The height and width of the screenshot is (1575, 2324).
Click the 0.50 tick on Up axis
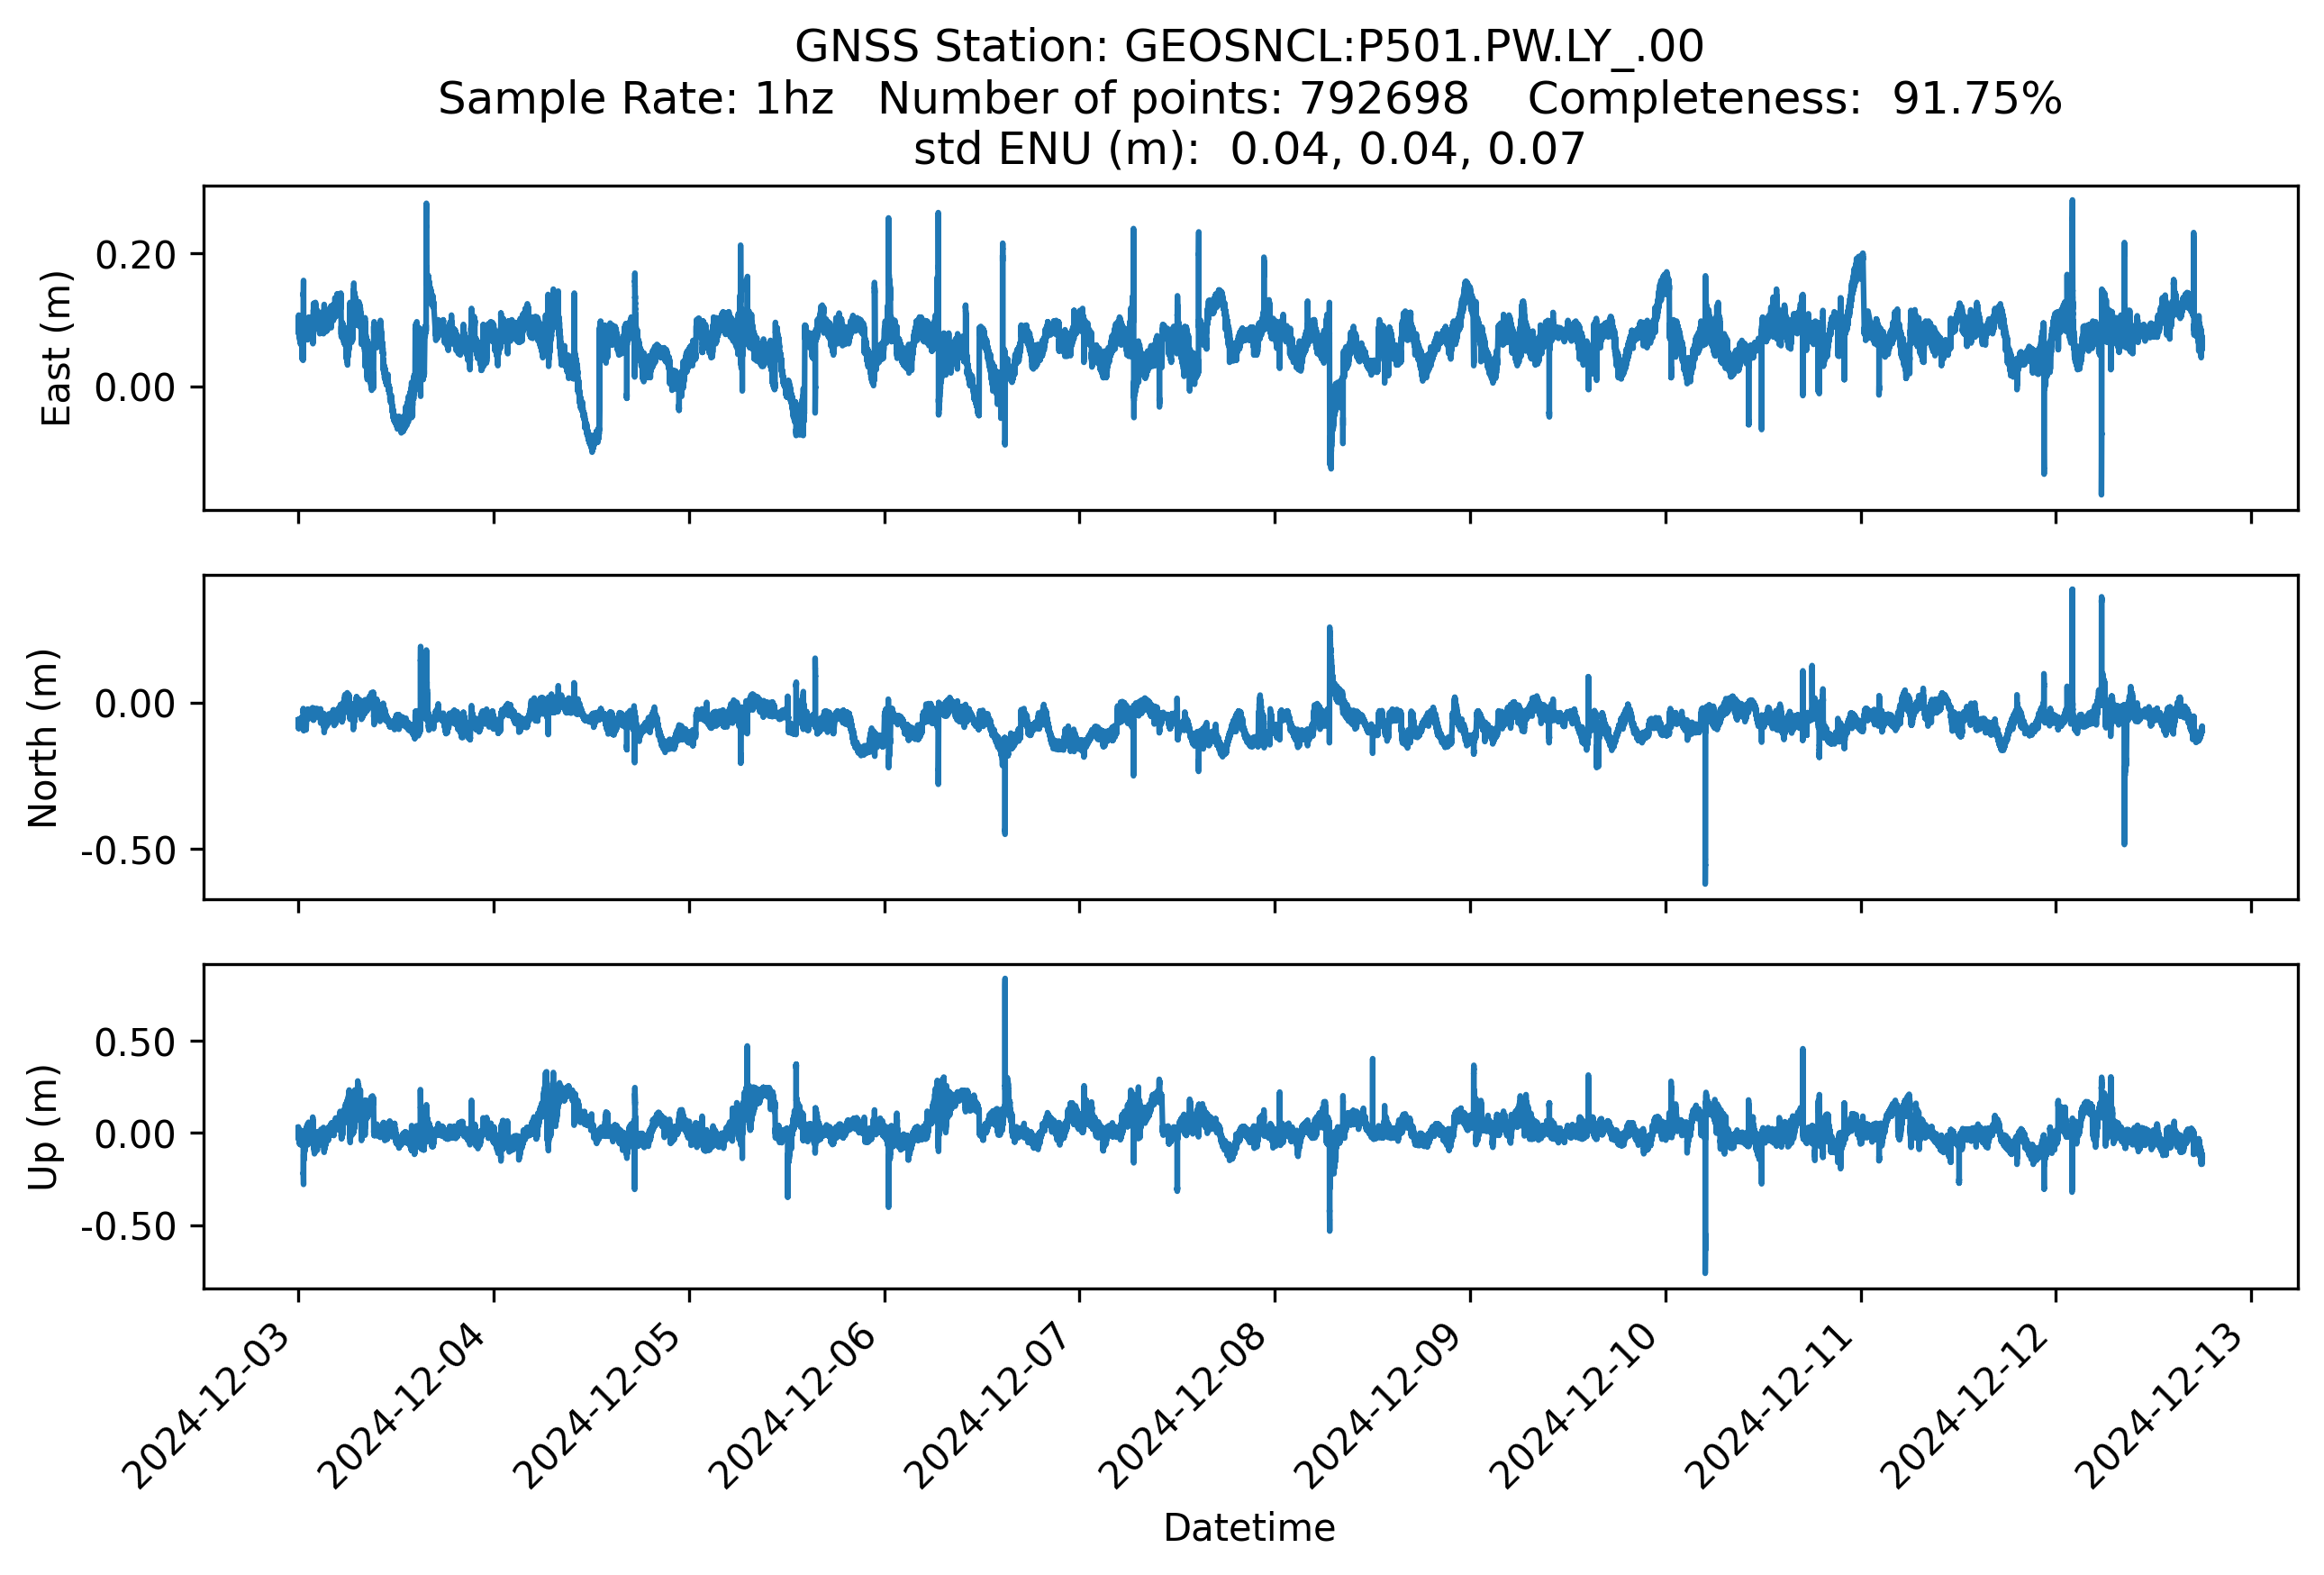tap(135, 1043)
